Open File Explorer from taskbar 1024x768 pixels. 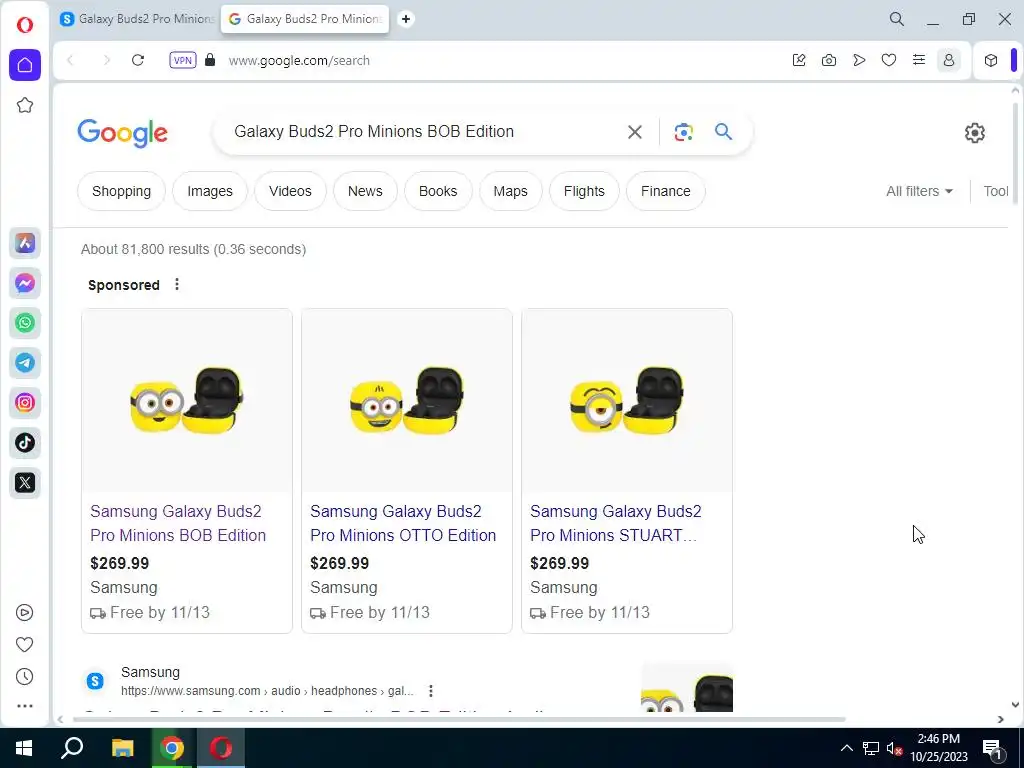[122, 748]
